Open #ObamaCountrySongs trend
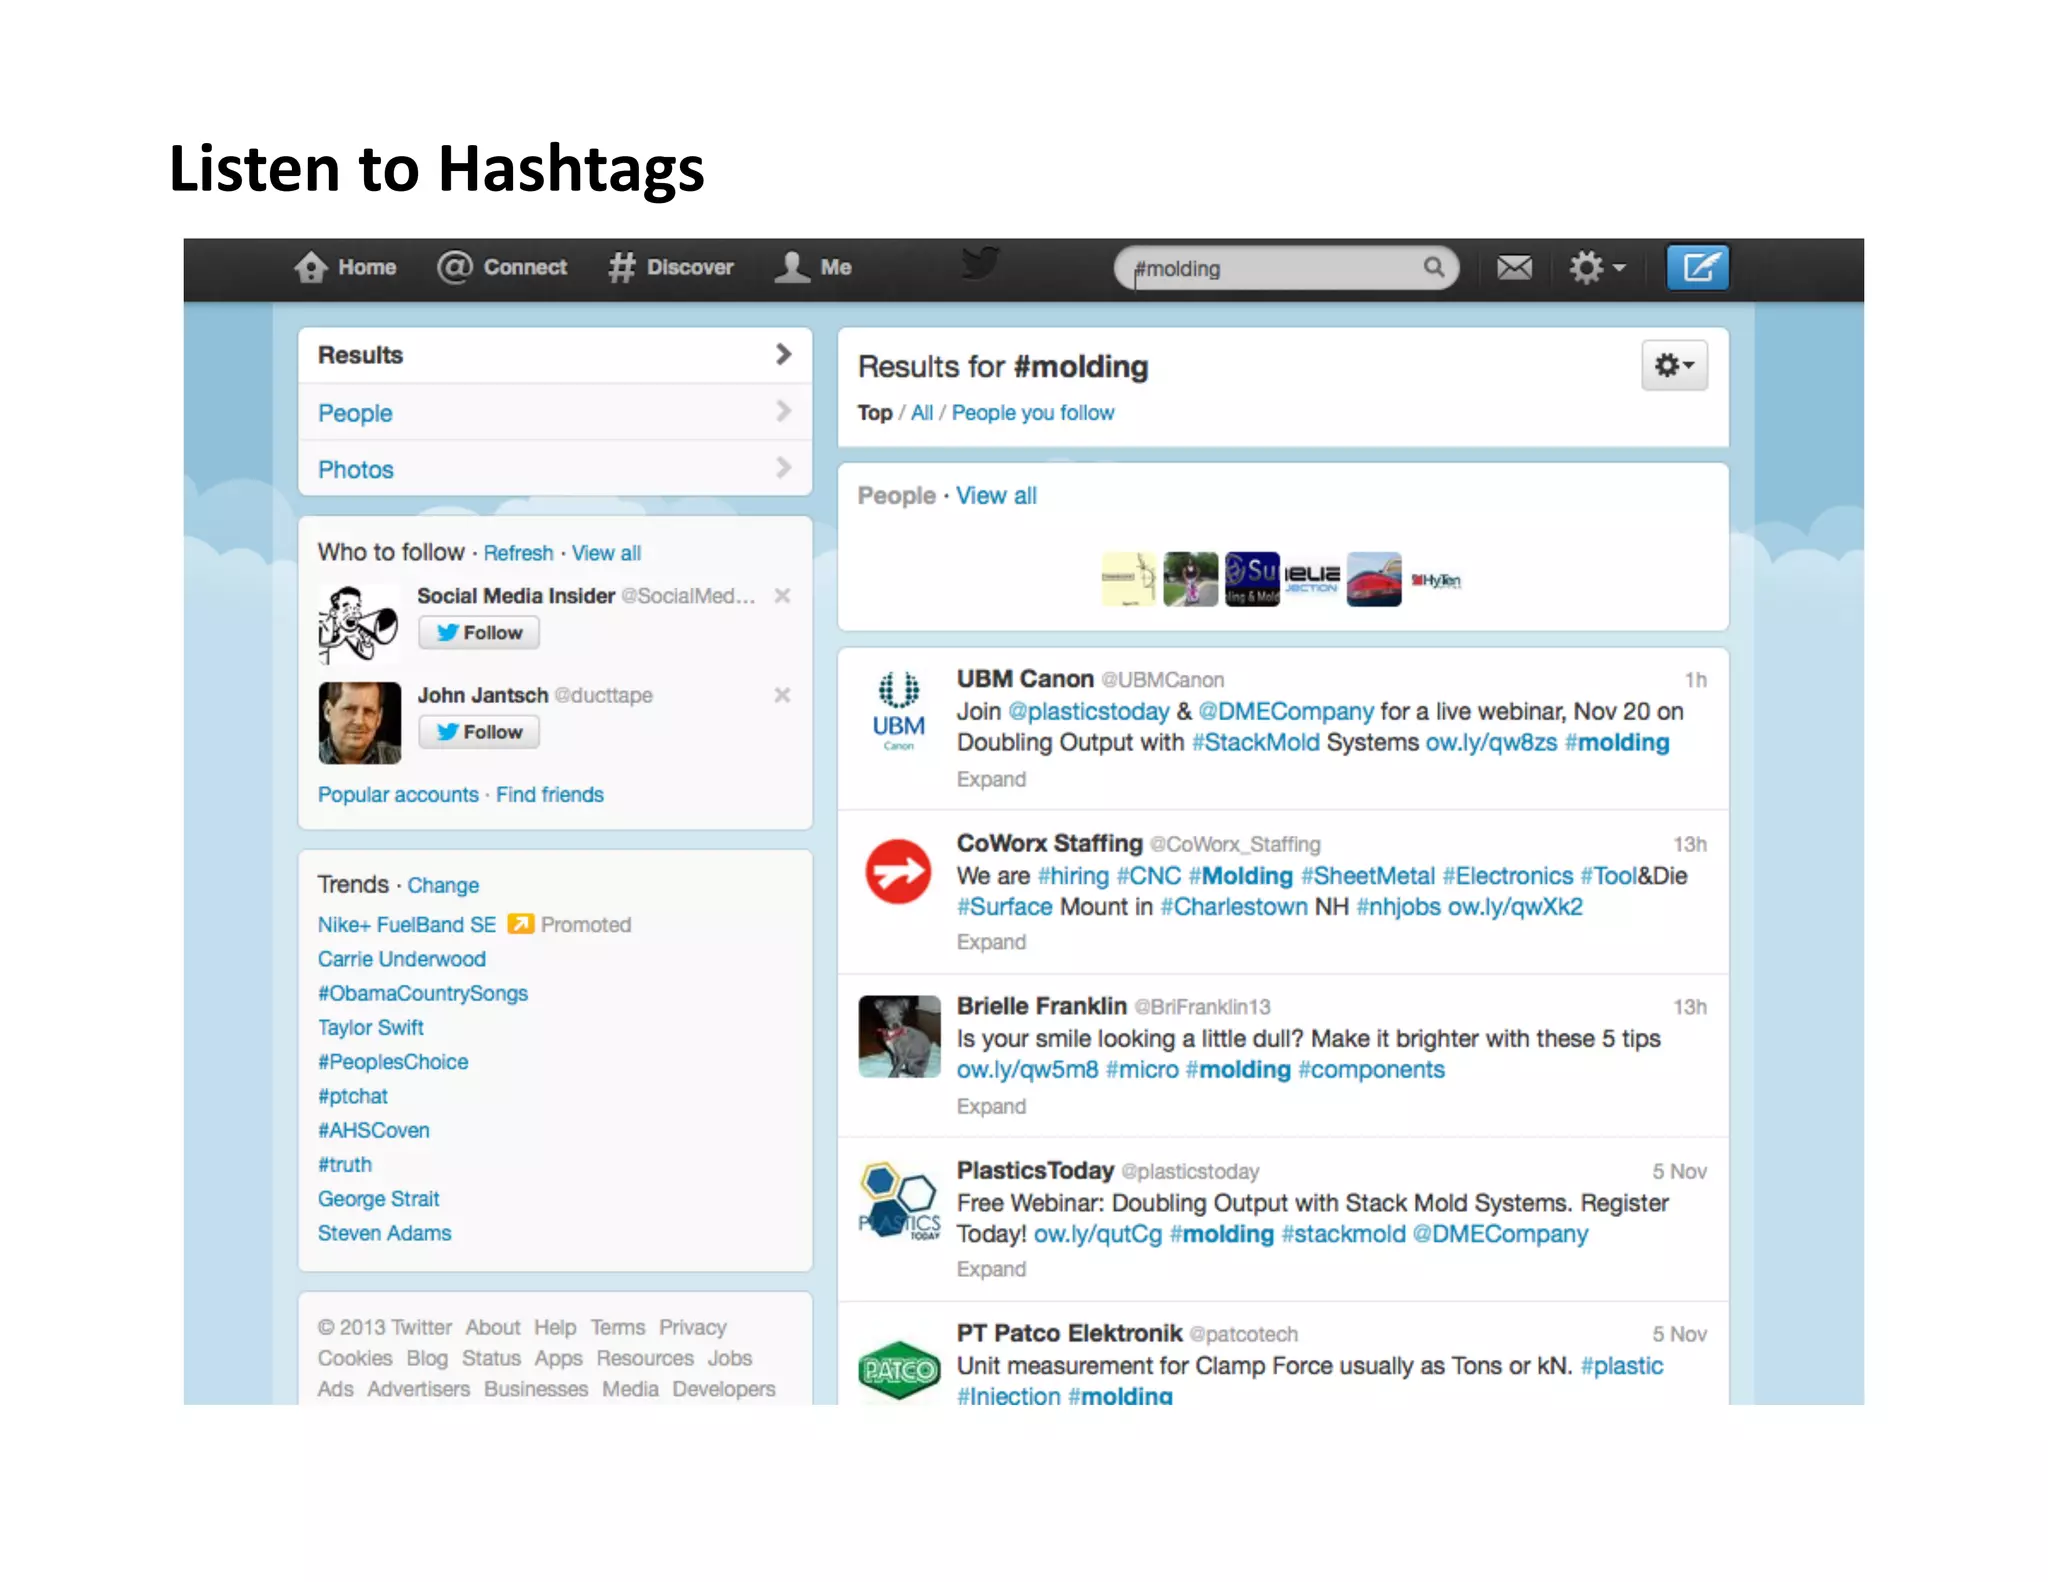This screenshot has height=1582, width=2048. [422, 993]
